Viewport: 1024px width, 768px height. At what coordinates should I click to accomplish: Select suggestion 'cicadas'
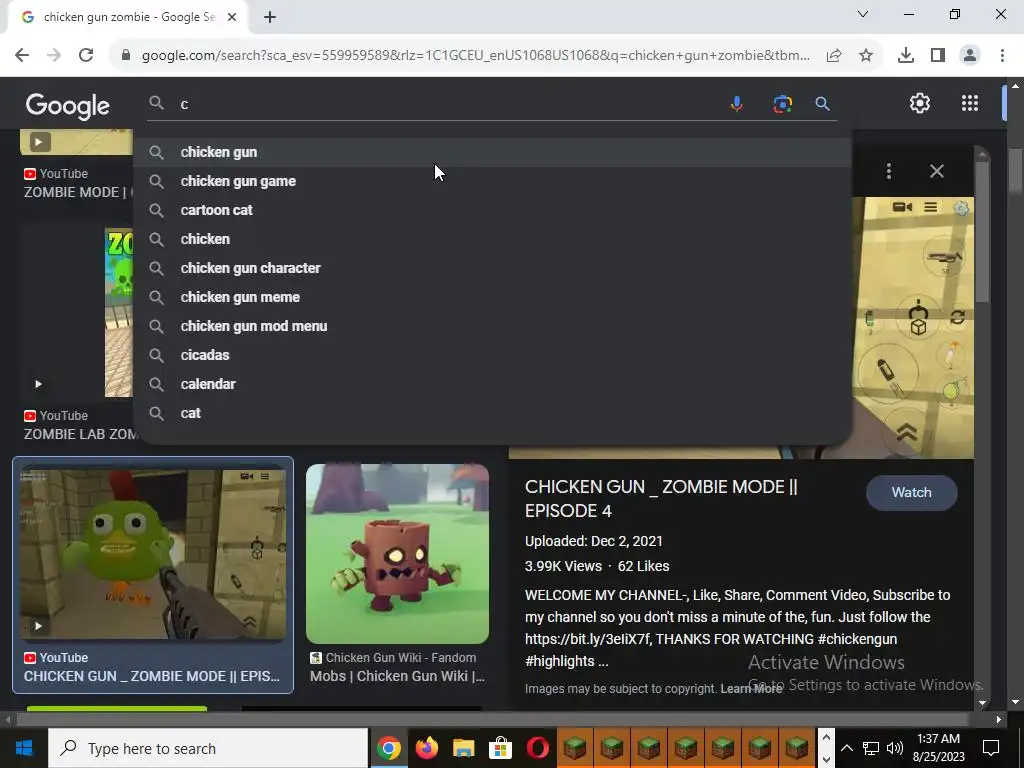[x=492, y=355]
